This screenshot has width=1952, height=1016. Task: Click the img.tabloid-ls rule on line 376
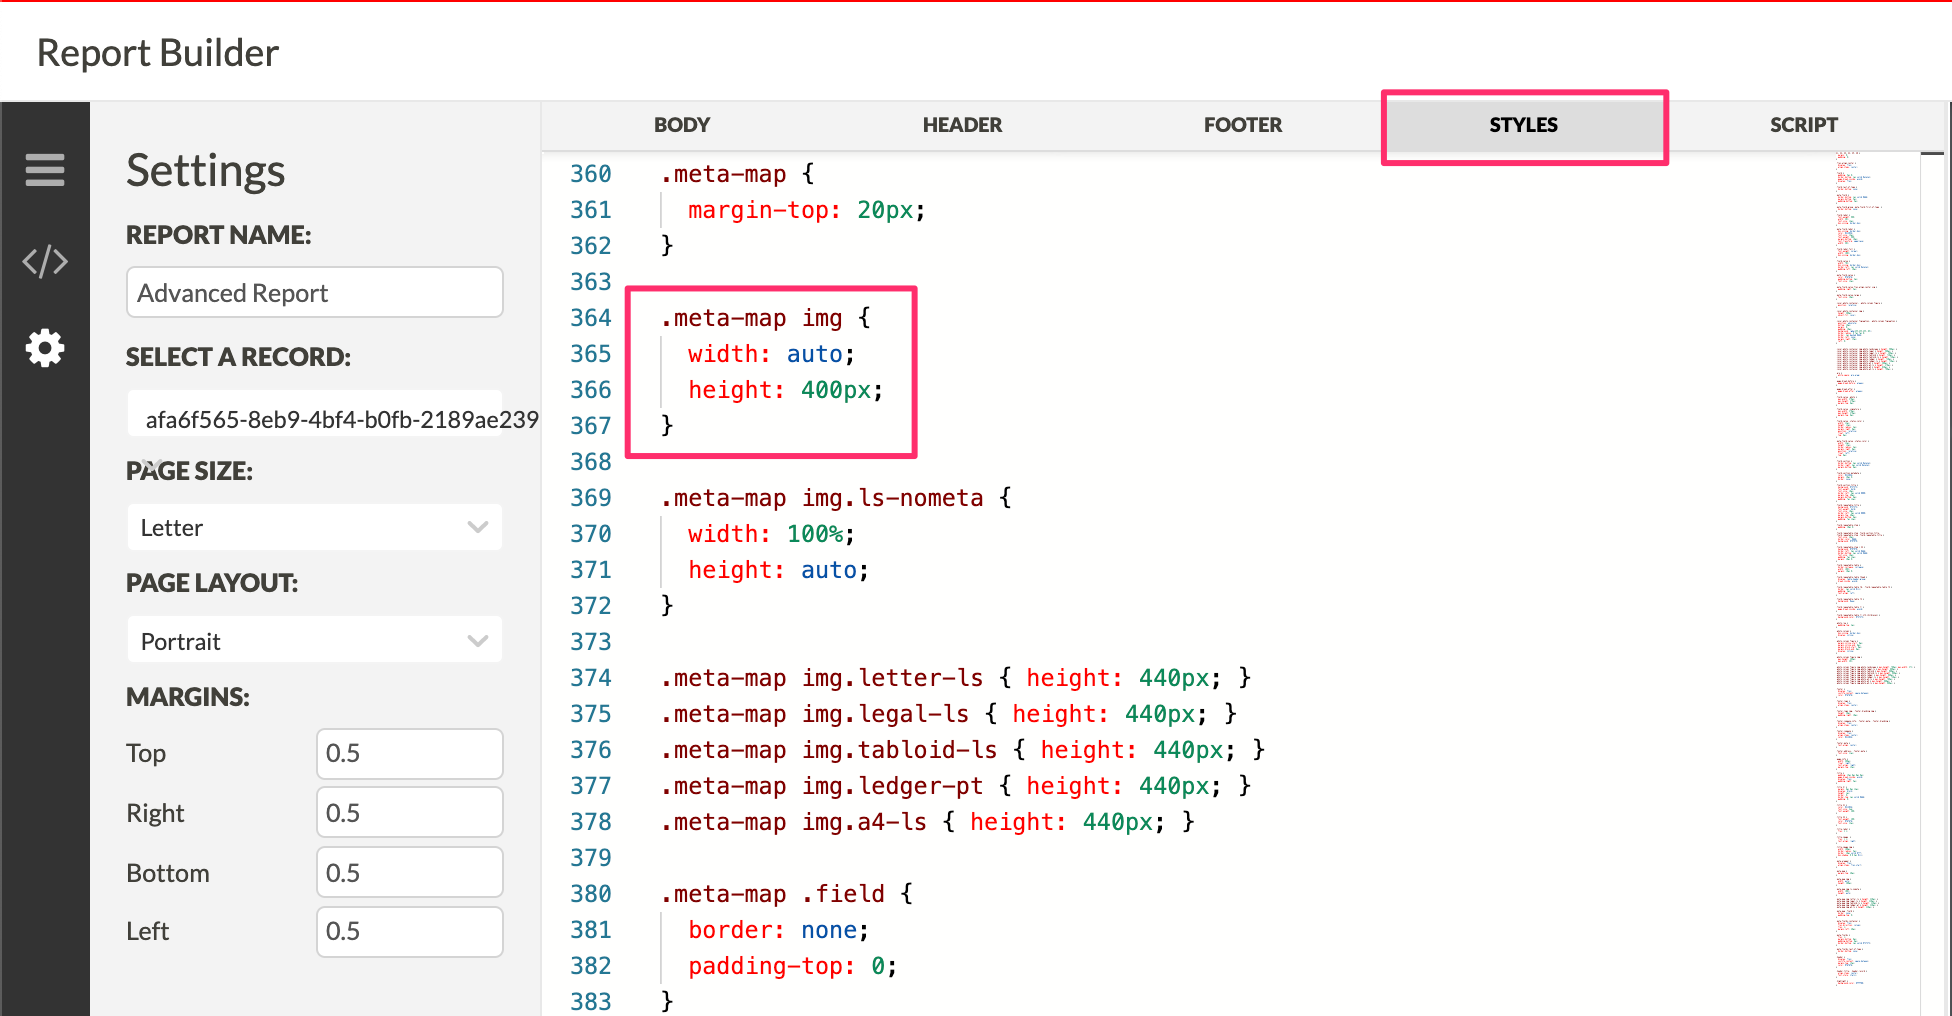pyautogui.click(x=962, y=750)
